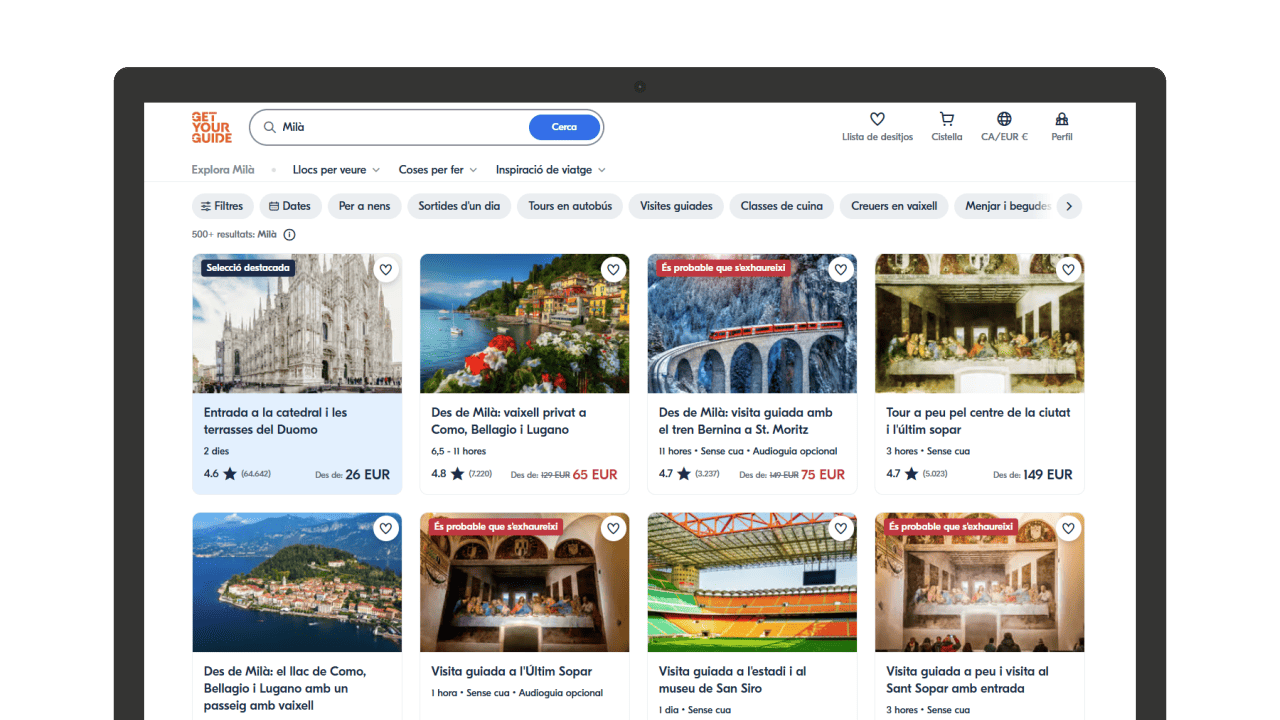1280x720 pixels.
Task: Open the Como, Bellagio i Lugano boat photo
Action: (524, 323)
